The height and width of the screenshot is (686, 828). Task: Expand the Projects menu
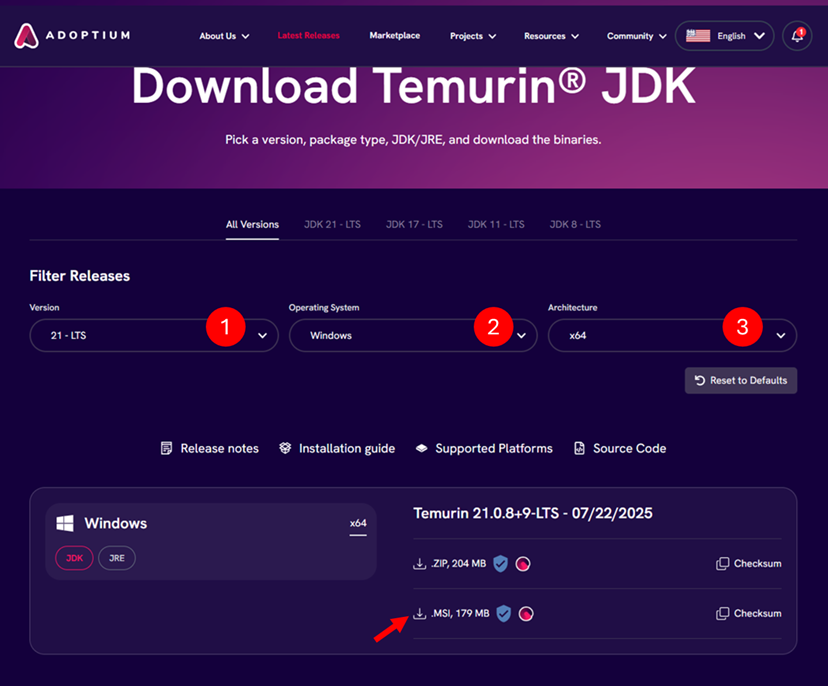pyautogui.click(x=473, y=36)
